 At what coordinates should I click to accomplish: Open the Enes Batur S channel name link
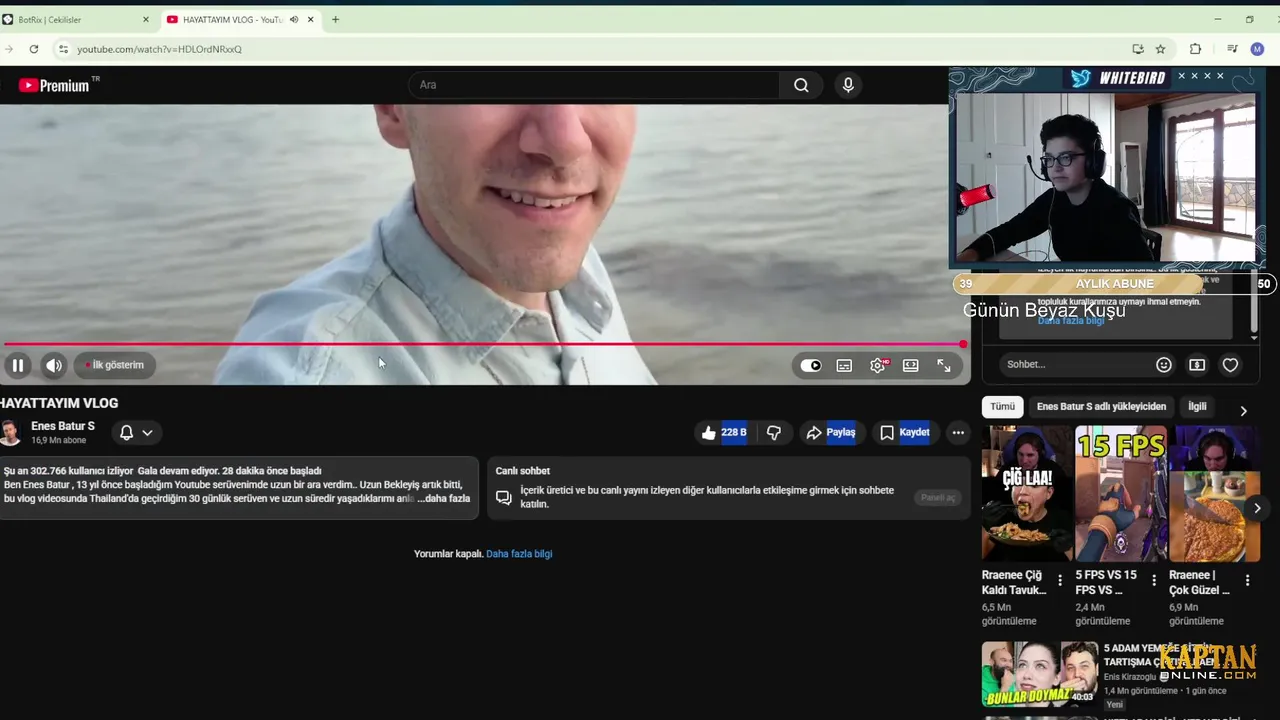click(63, 426)
